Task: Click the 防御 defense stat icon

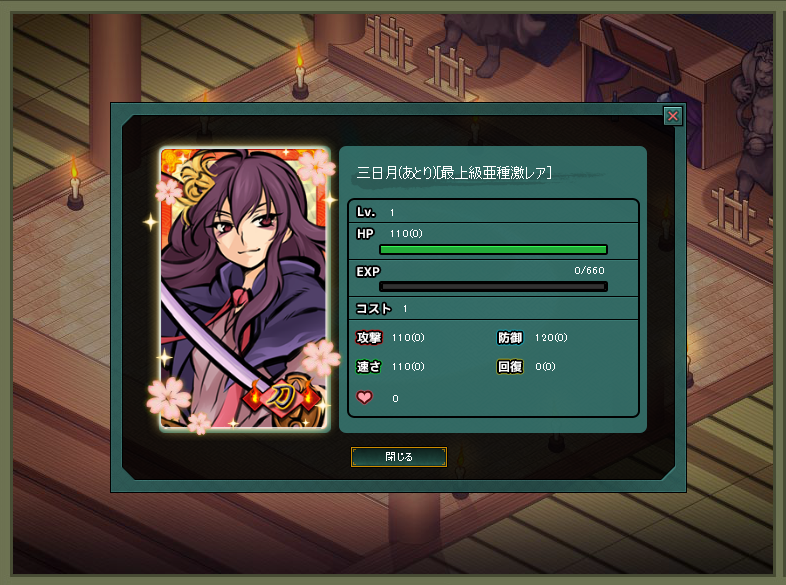Action: (x=510, y=337)
